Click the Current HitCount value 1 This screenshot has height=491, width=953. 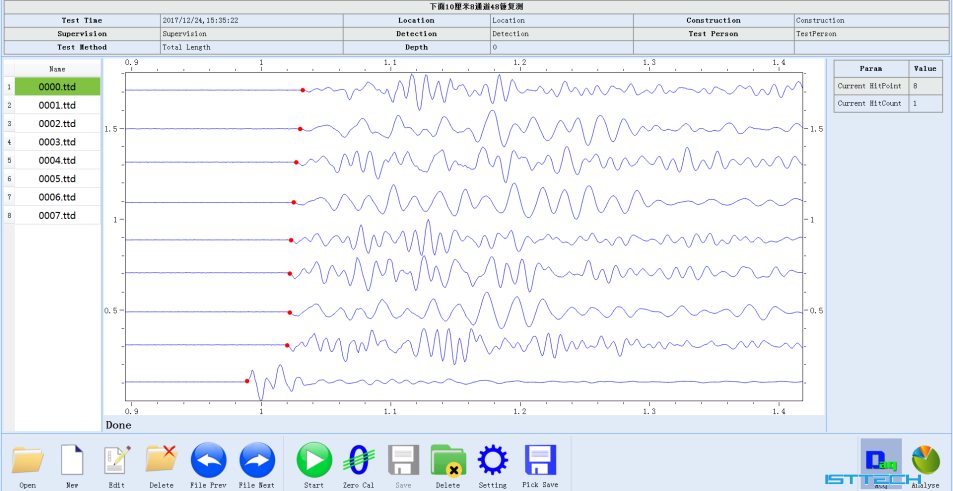(926, 103)
